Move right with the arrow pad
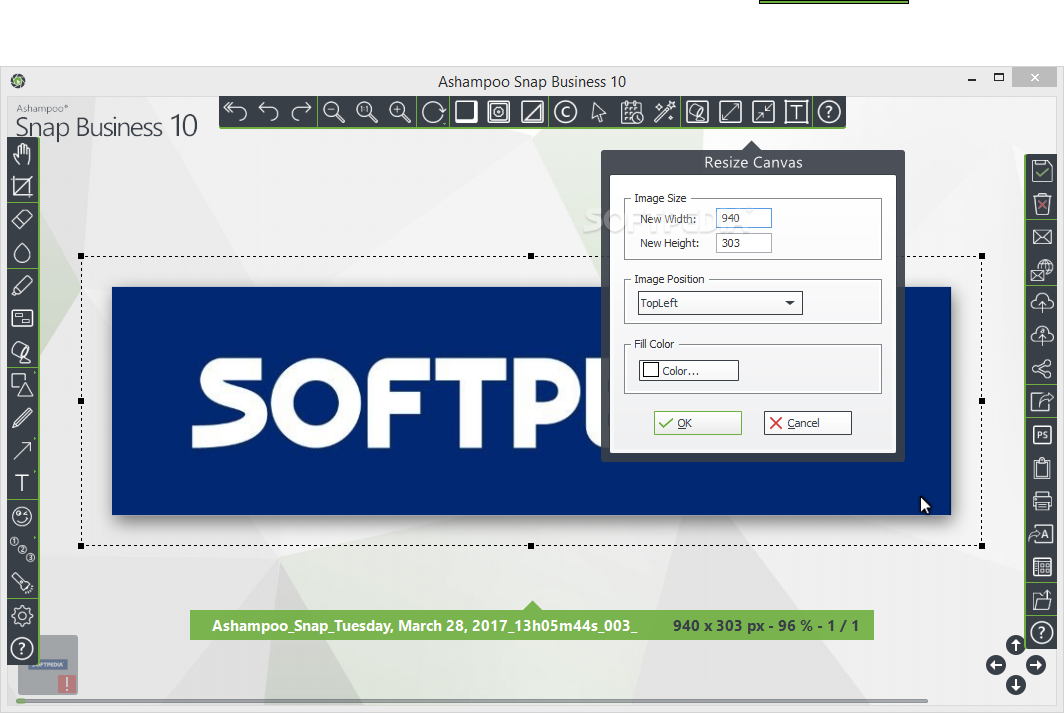 (x=1036, y=666)
